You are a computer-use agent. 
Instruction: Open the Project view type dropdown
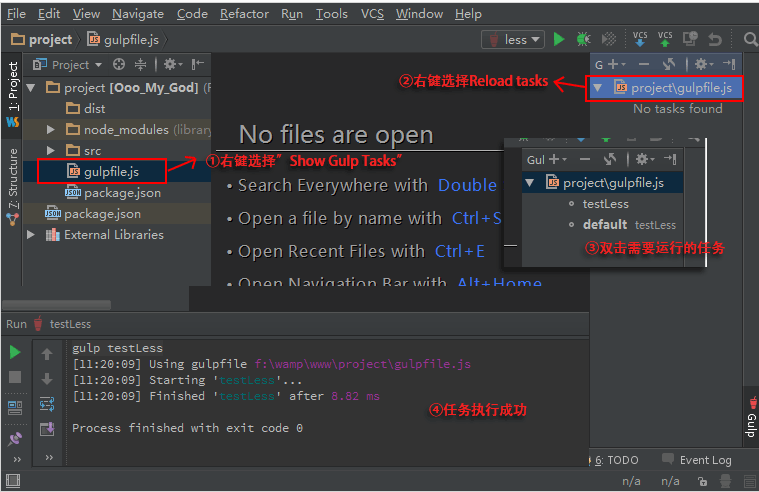(x=67, y=65)
